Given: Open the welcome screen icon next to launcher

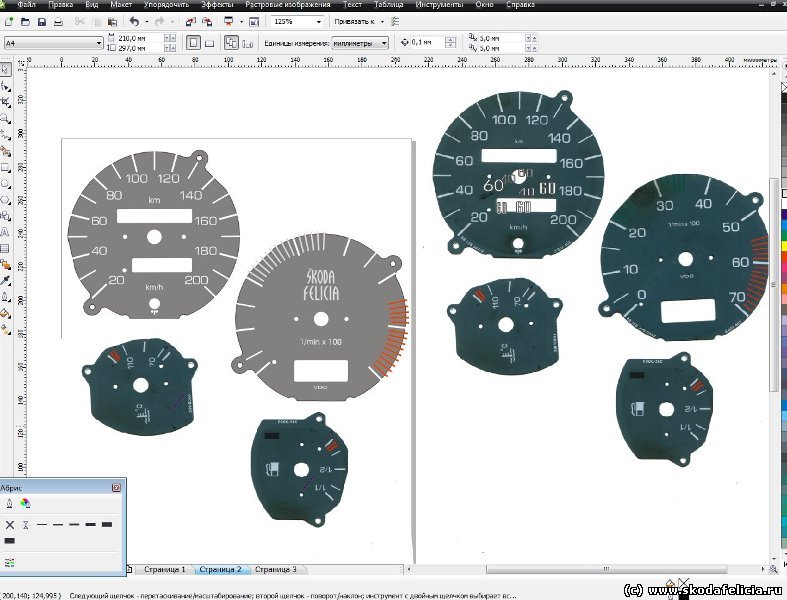Looking at the screenshot, I should pyautogui.click(x=254, y=22).
